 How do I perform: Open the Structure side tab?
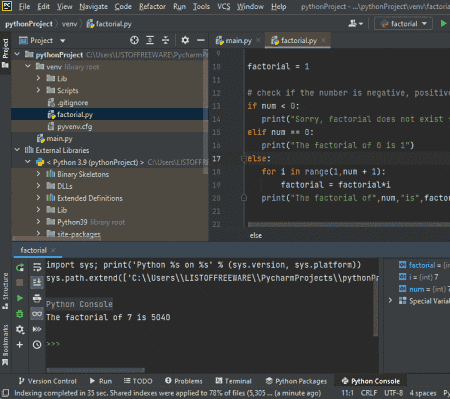coord(5,291)
